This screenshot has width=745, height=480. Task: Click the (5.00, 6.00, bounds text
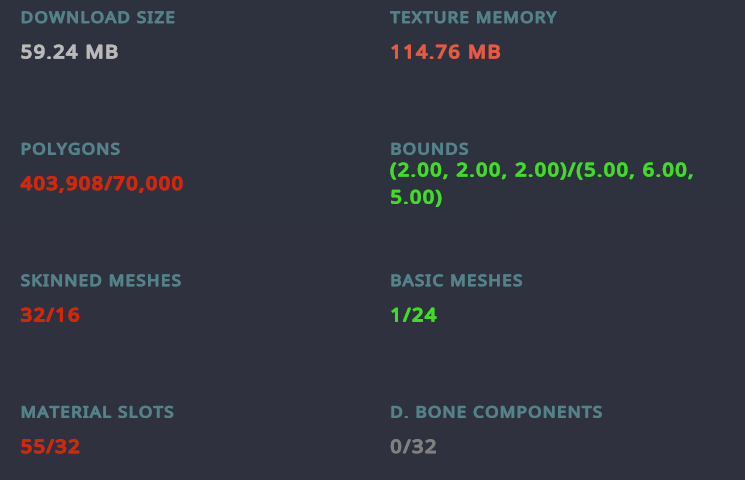click(635, 170)
